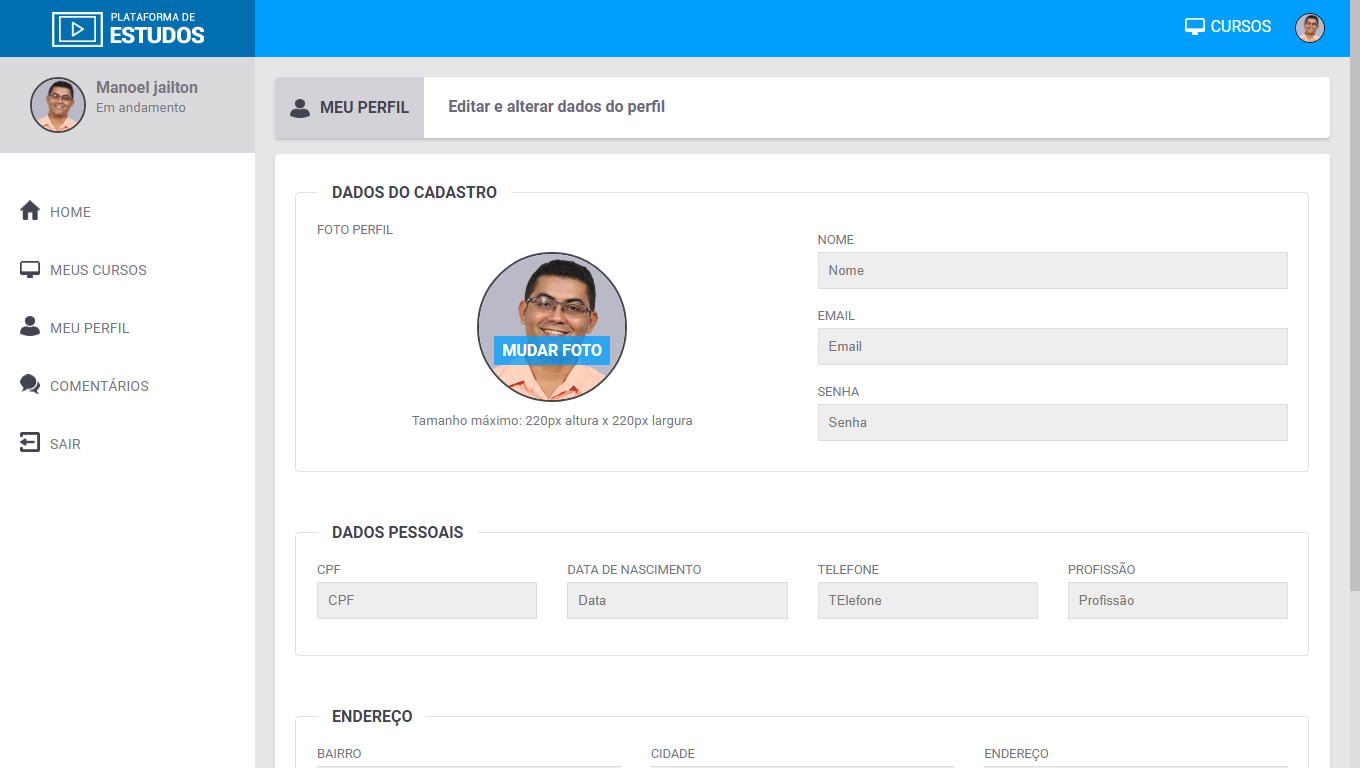The height and width of the screenshot is (768, 1360).
Task: Click the 'DADOS DO CADASTRO' heading
Action: click(x=414, y=193)
